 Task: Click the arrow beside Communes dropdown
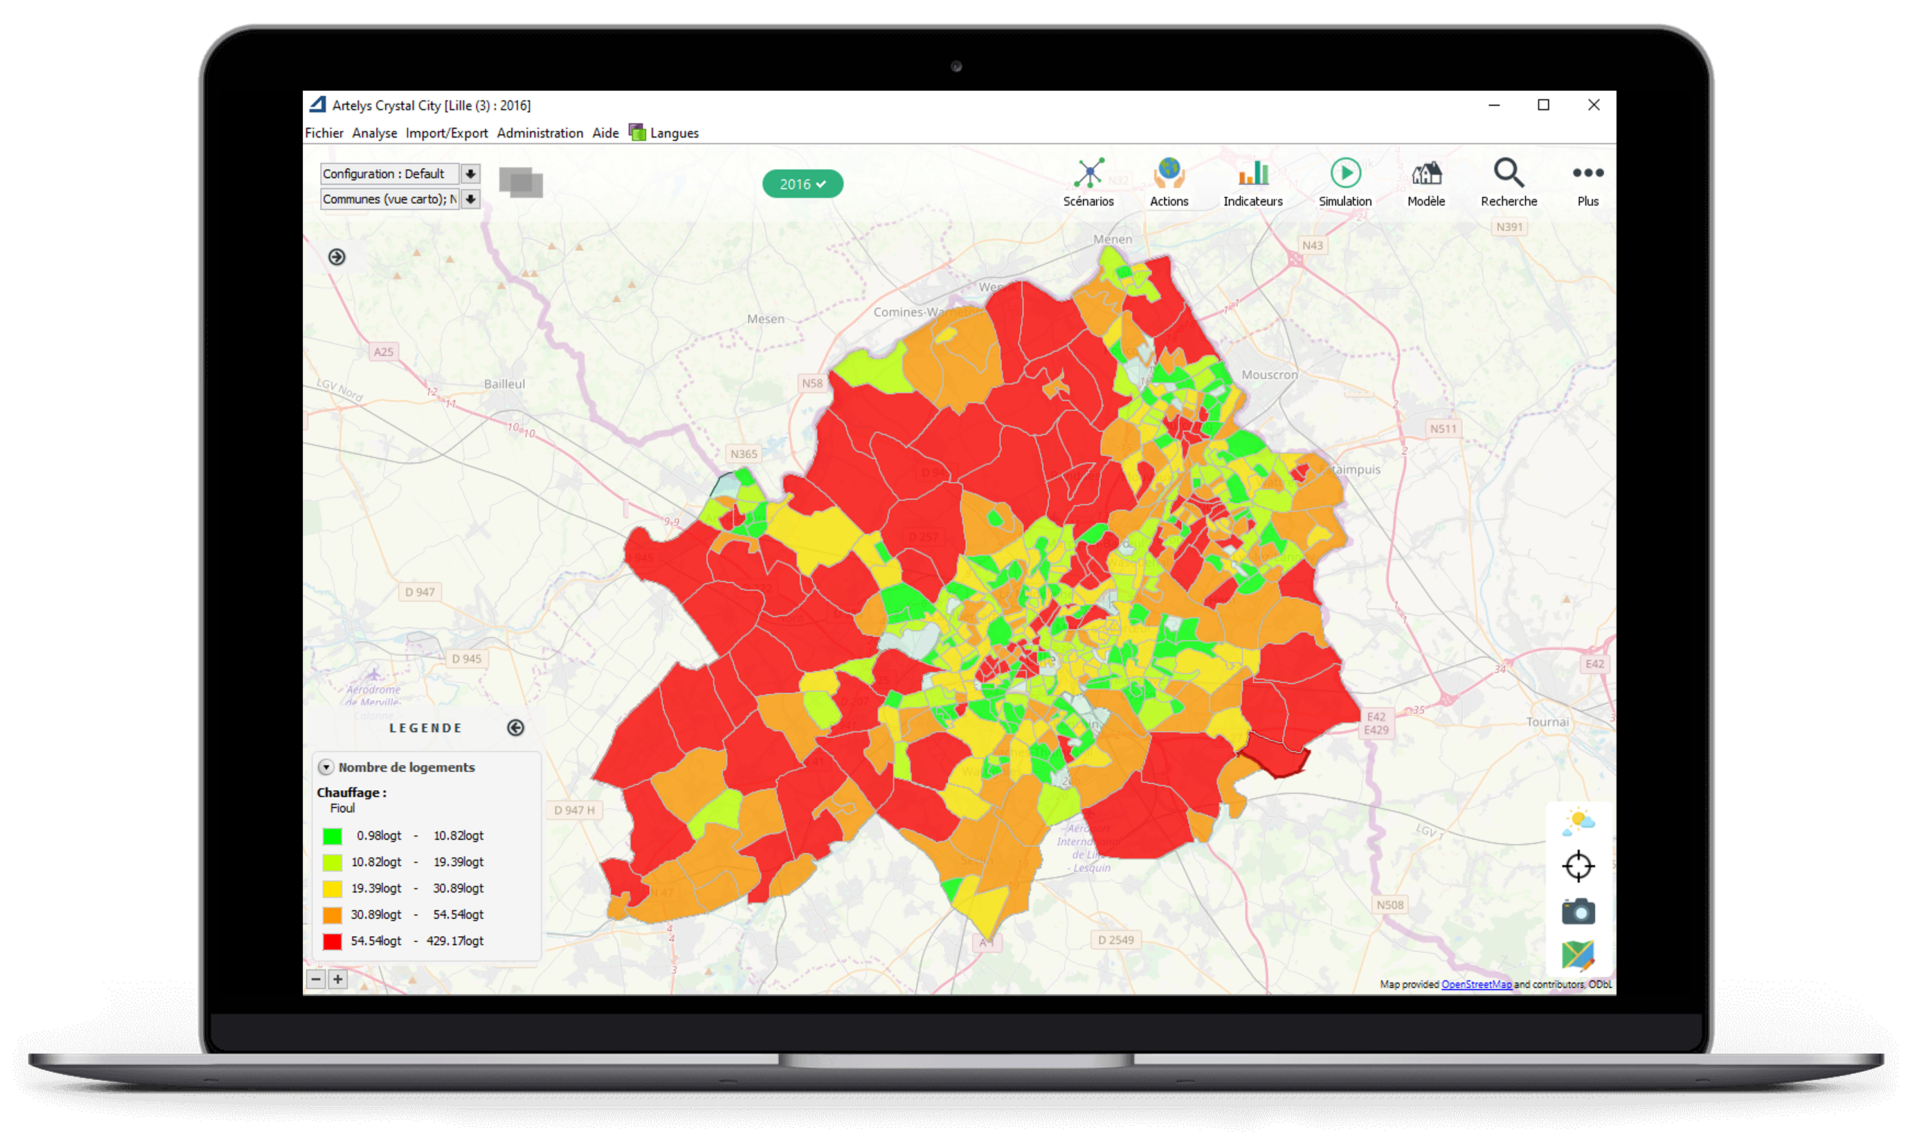click(470, 199)
